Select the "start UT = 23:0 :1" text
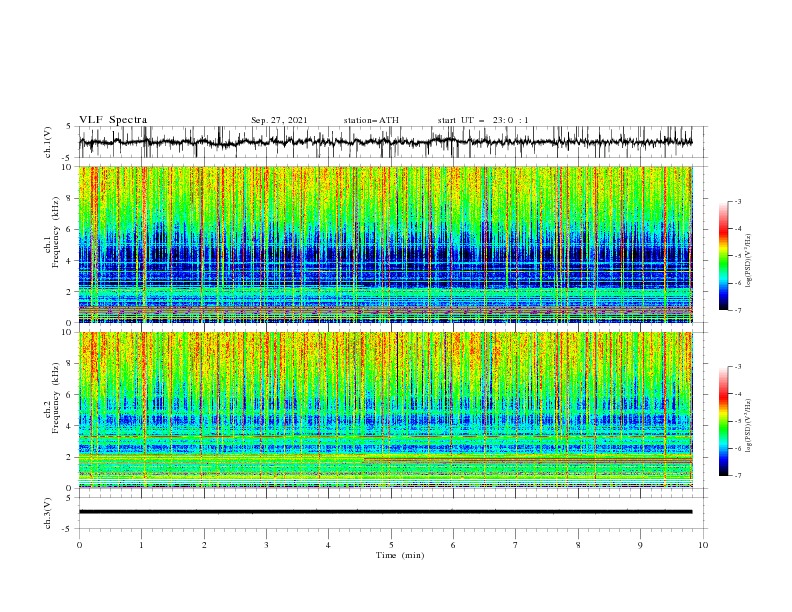792x612 pixels. (483, 120)
